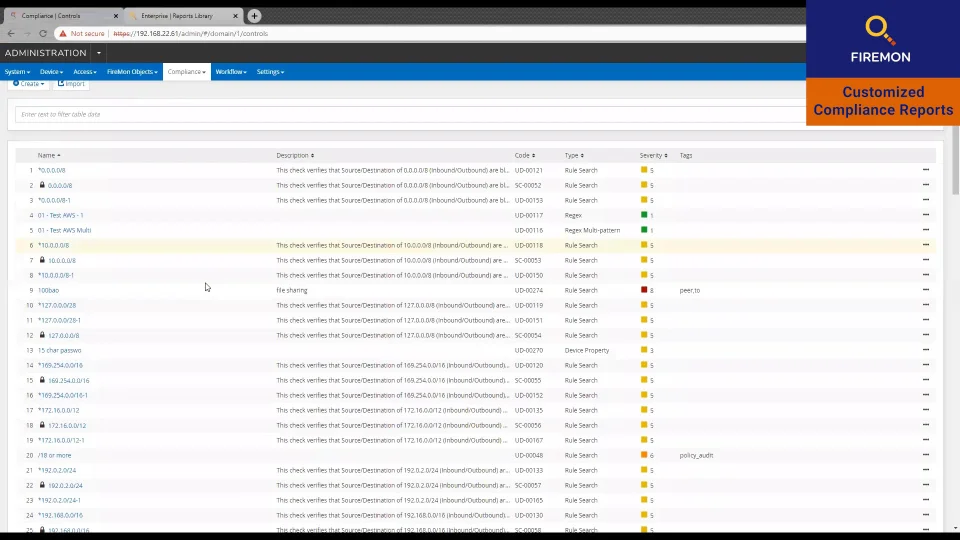
Task: Click the Not secure warning icon
Action: pyautogui.click(x=62, y=34)
